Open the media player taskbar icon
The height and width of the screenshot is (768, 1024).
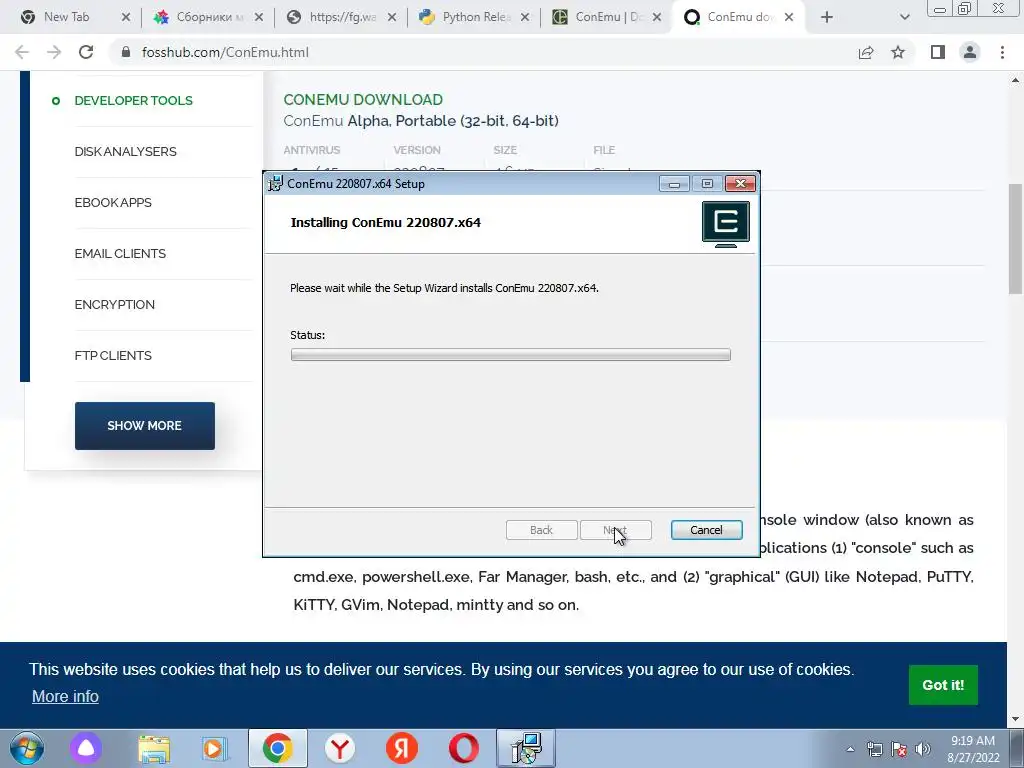[x=214, y=748]
